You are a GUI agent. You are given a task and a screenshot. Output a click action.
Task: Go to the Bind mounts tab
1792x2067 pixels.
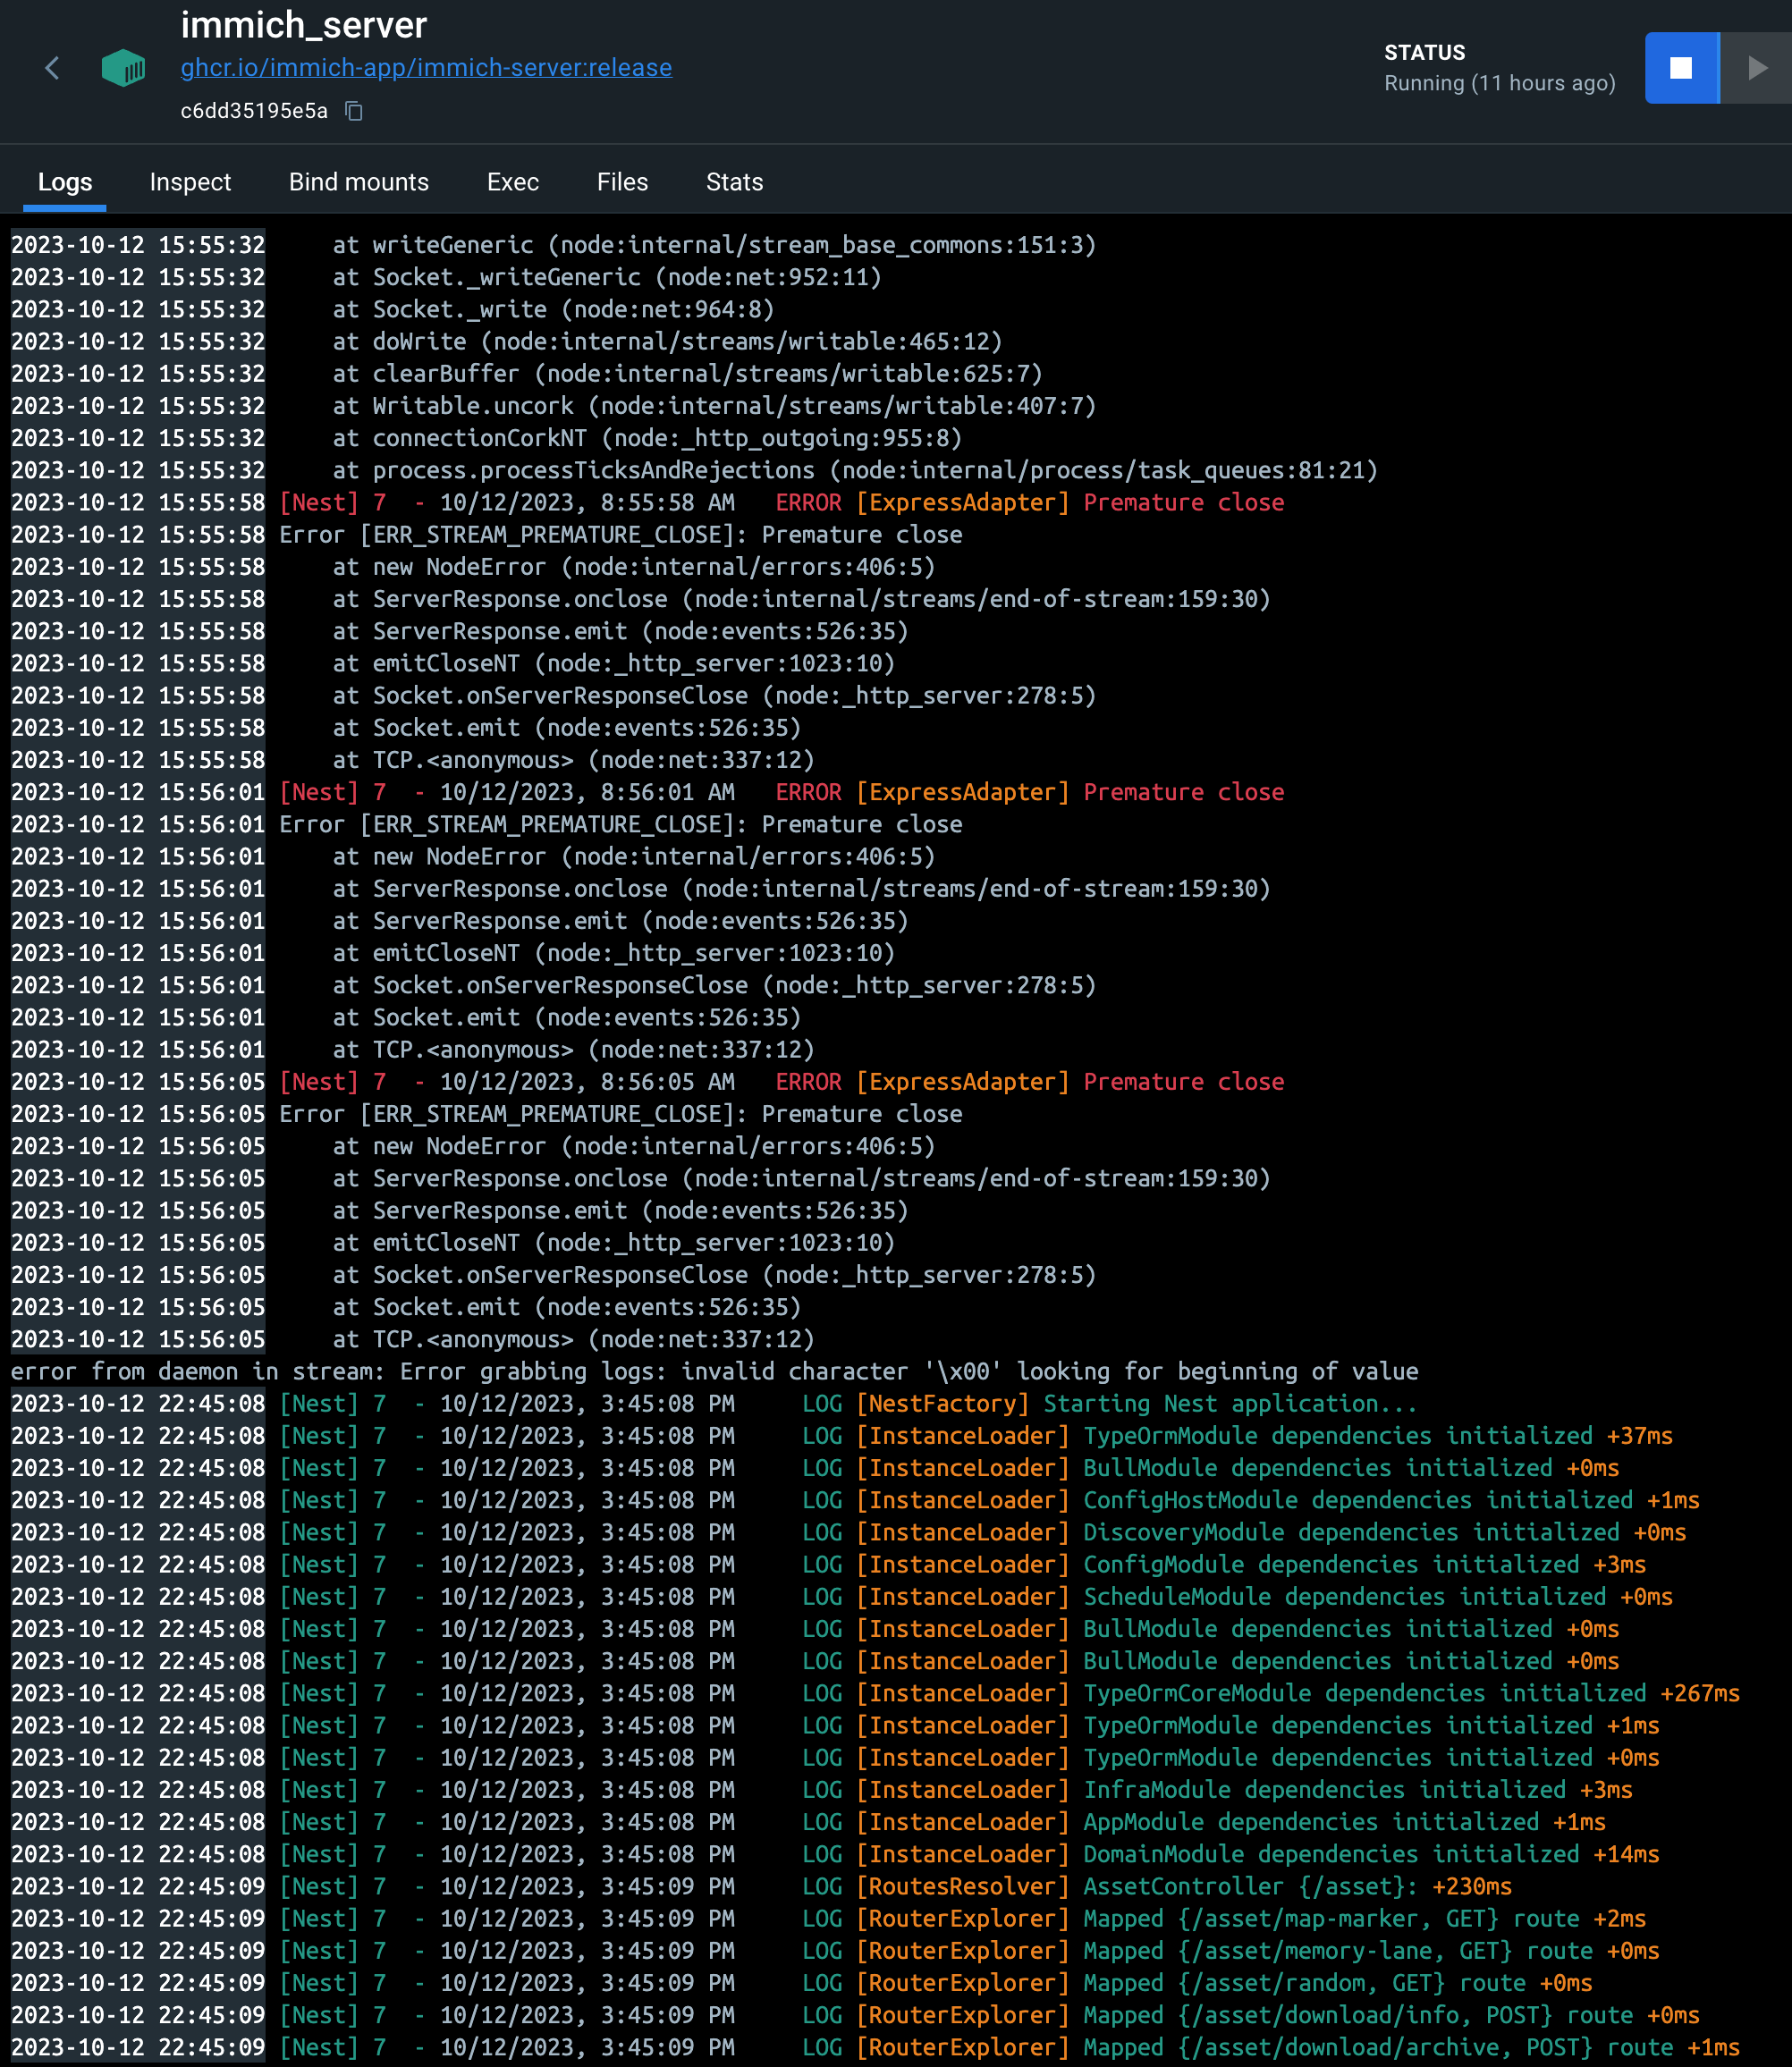pyautogui.click(x=358, y=182)
